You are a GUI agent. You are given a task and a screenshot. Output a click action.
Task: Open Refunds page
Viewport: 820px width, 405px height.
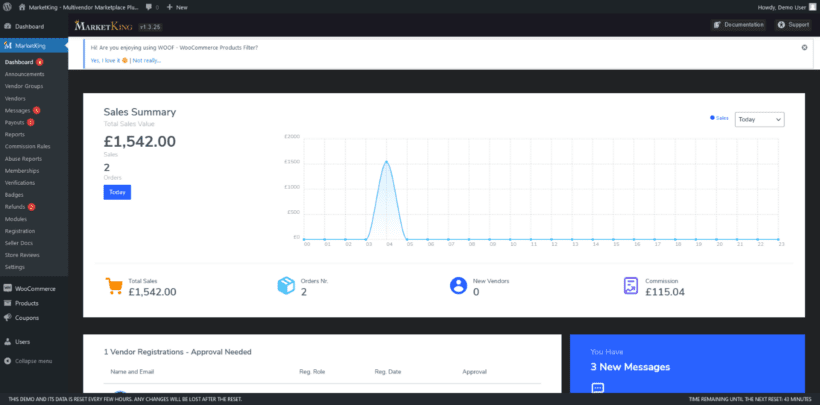[x=15, y=207]
